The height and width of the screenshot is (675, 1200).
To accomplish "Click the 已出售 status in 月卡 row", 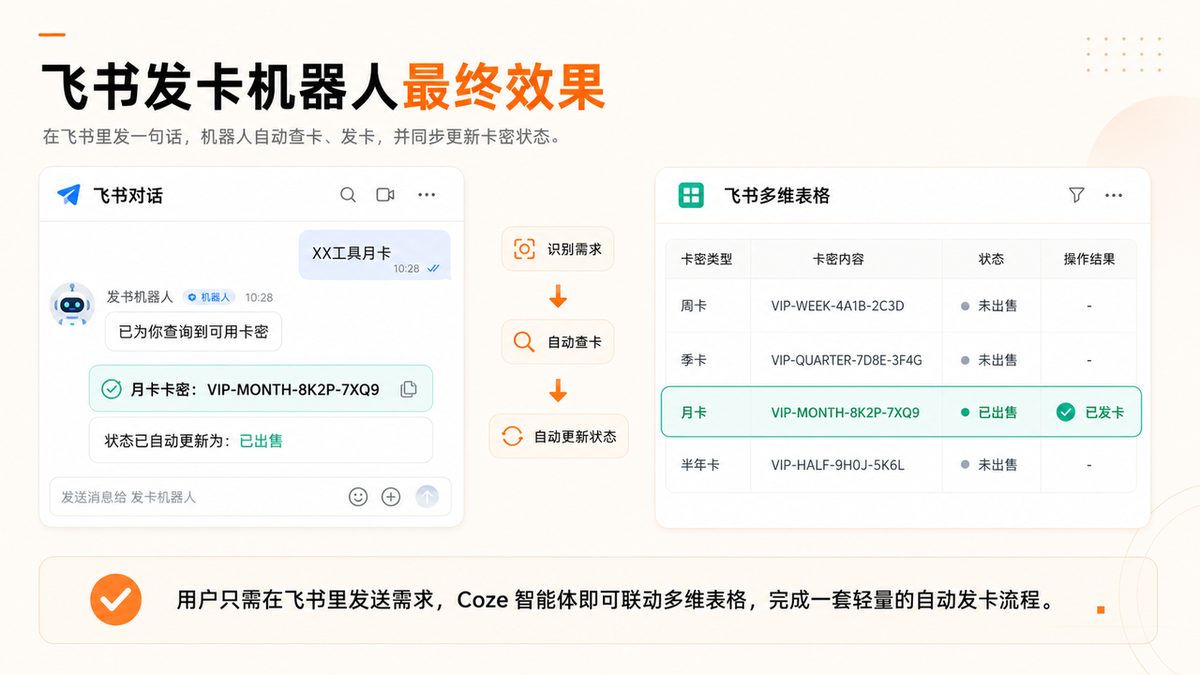I will (990, 412).
